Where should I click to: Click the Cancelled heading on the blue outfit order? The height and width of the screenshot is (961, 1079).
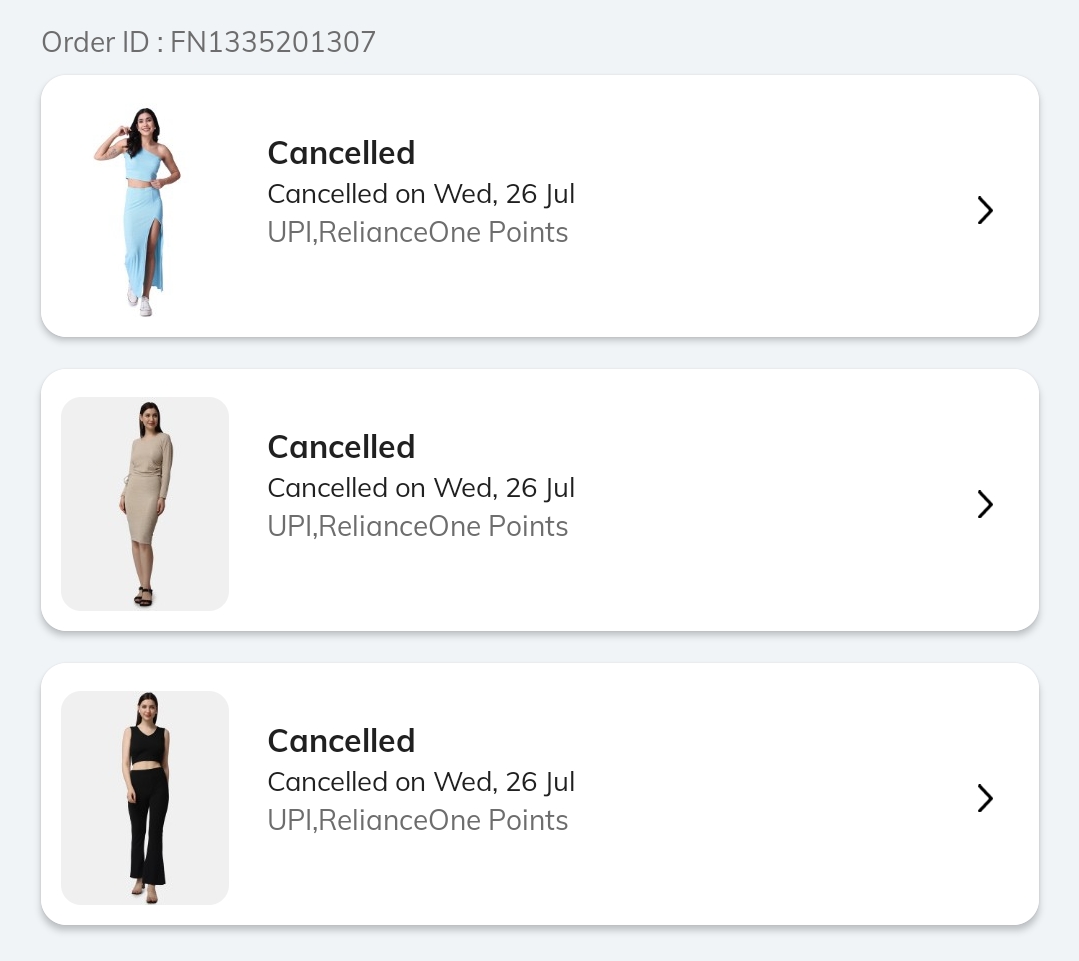tap(341, 153)
